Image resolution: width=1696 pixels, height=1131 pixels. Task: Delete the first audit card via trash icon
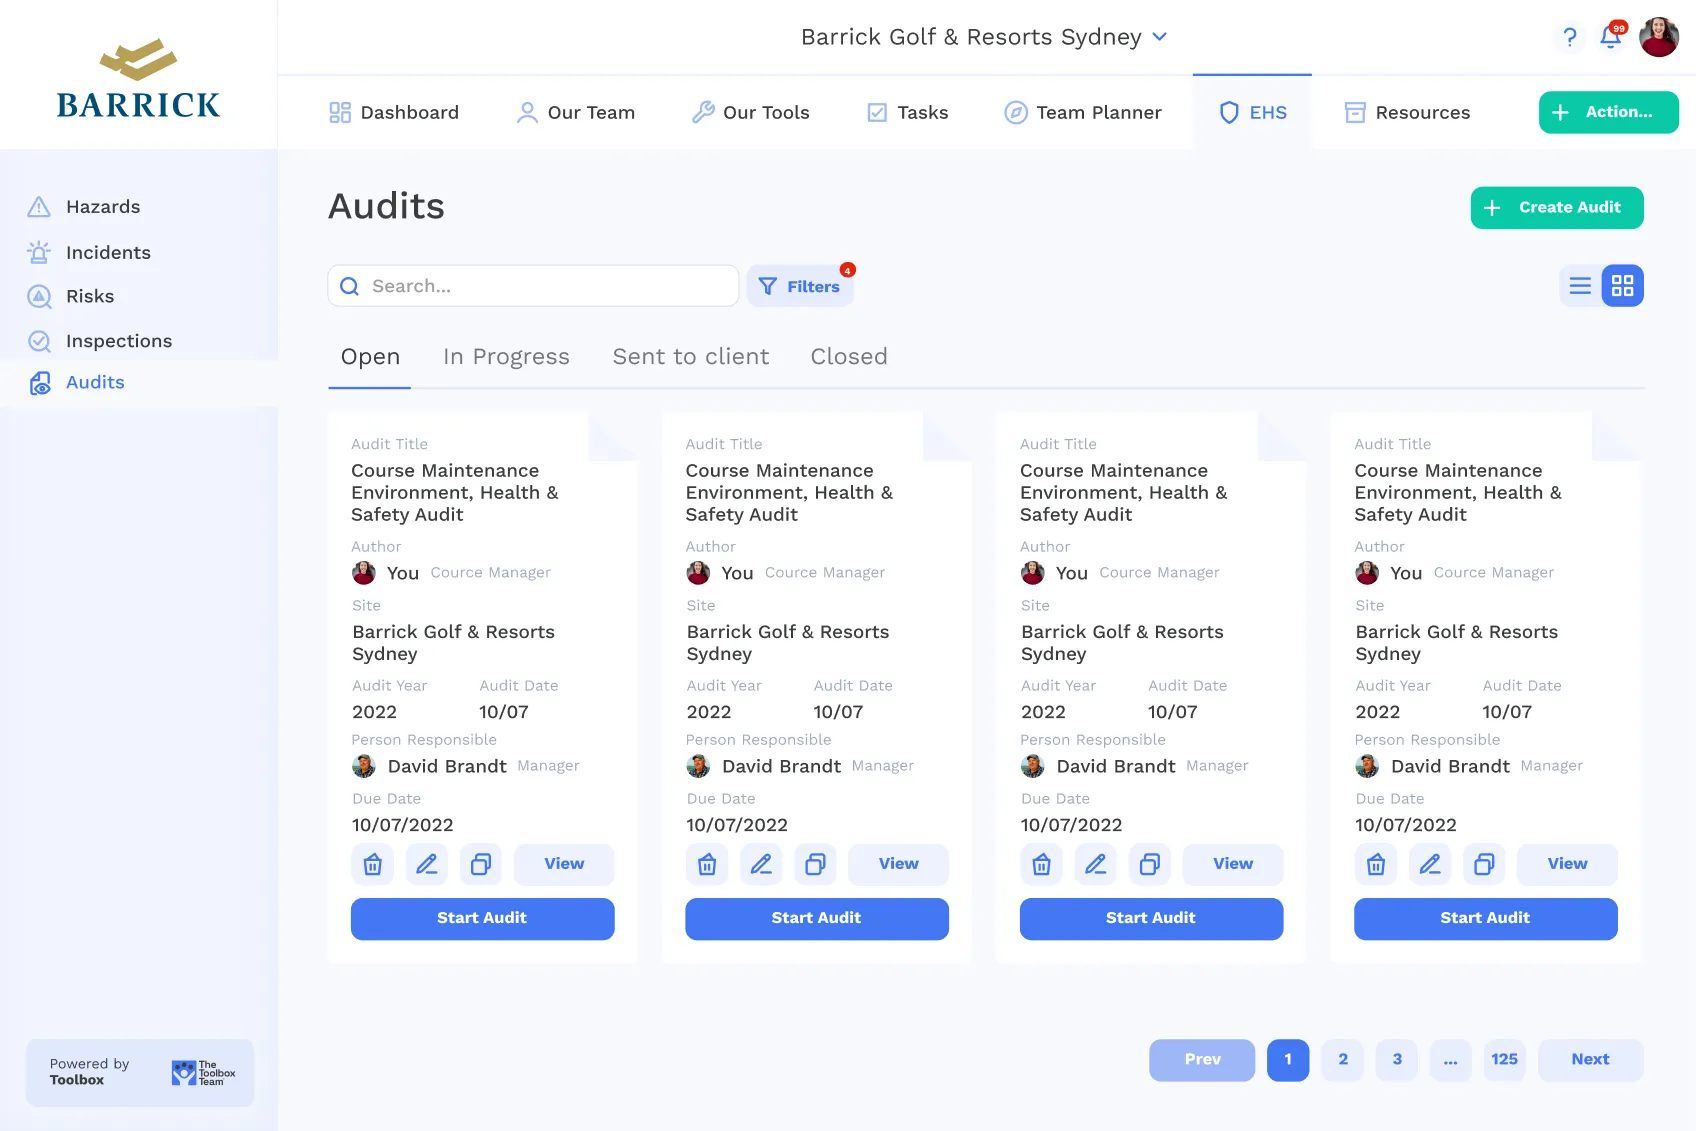point(372,864)
